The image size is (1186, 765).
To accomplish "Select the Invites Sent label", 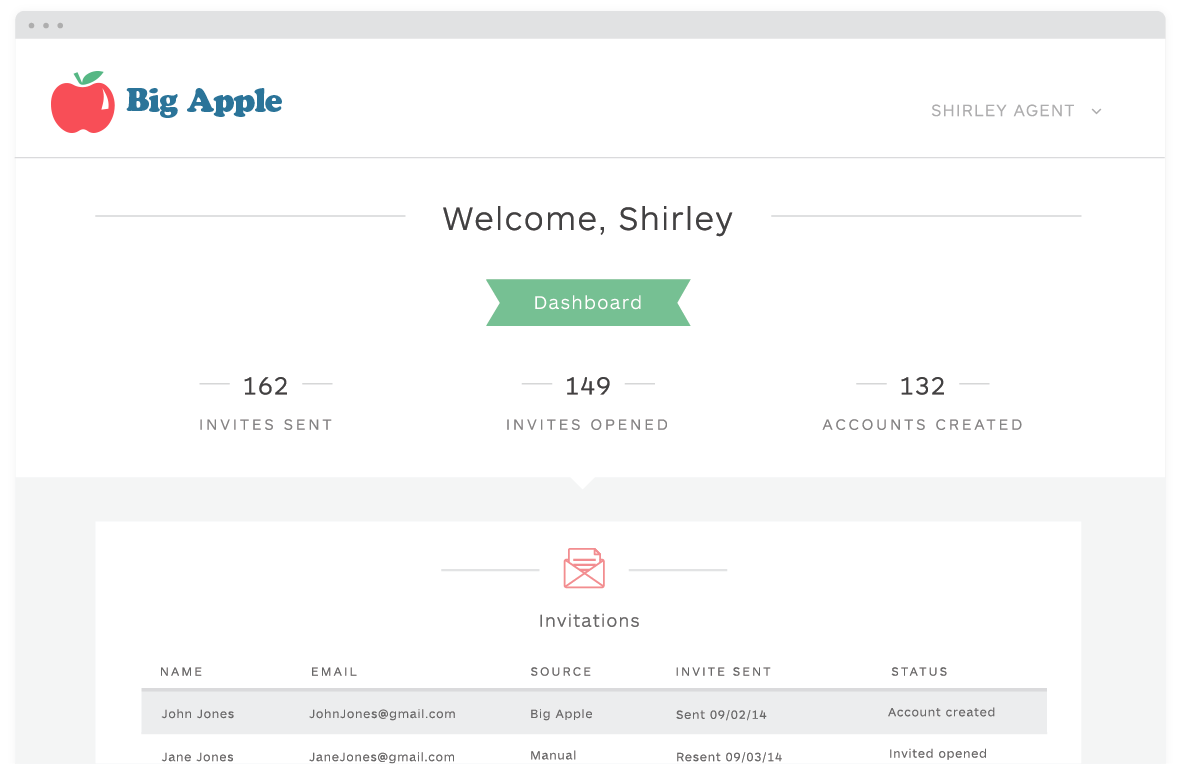I will coord(265,425).
